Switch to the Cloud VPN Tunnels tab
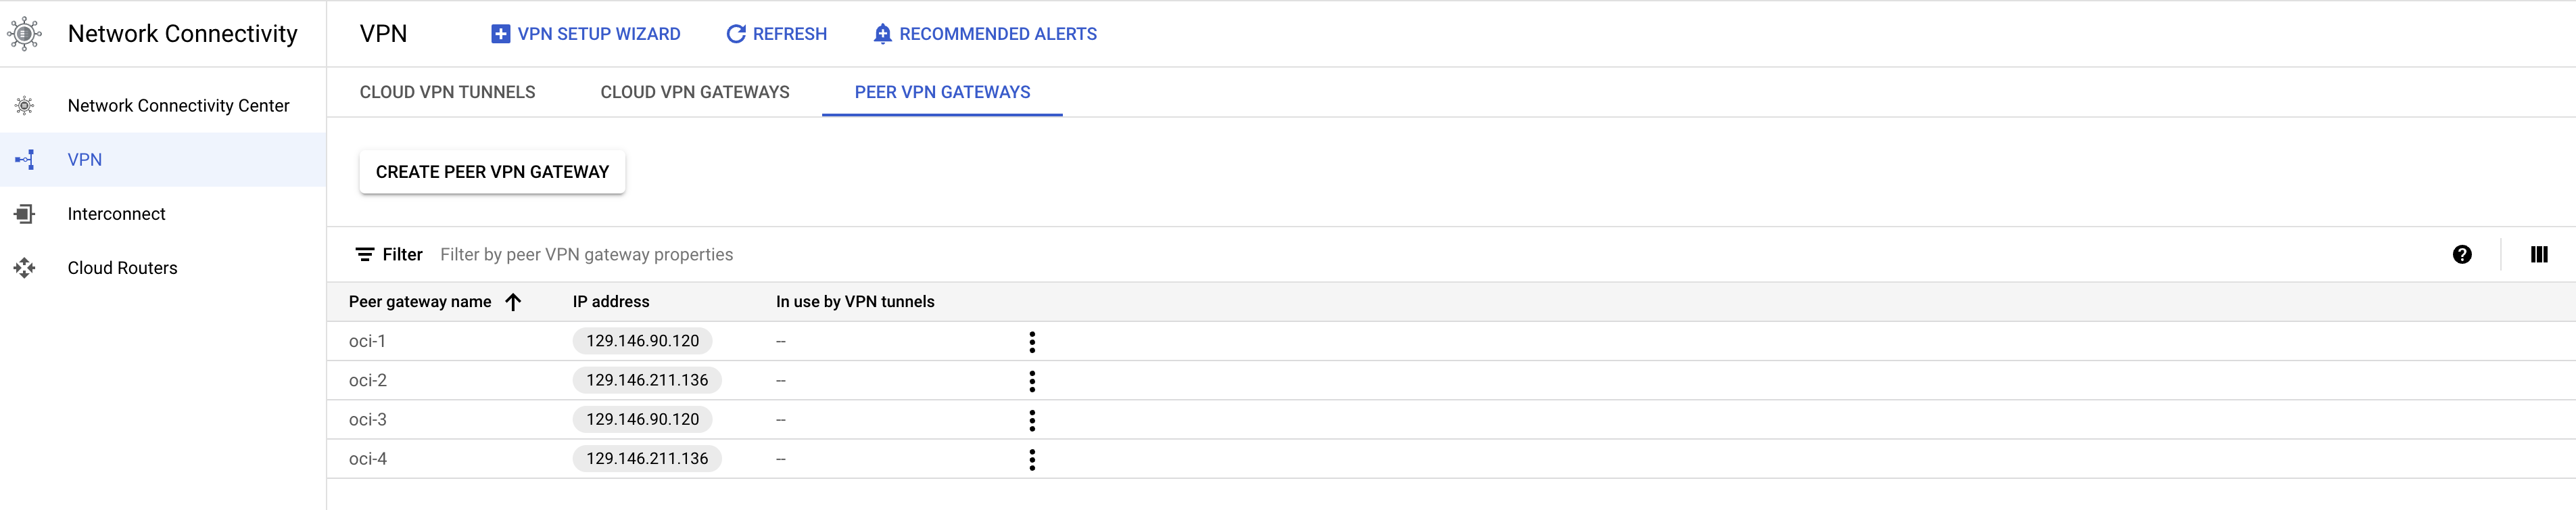The image size is (2576, 510). coord(447,92)
